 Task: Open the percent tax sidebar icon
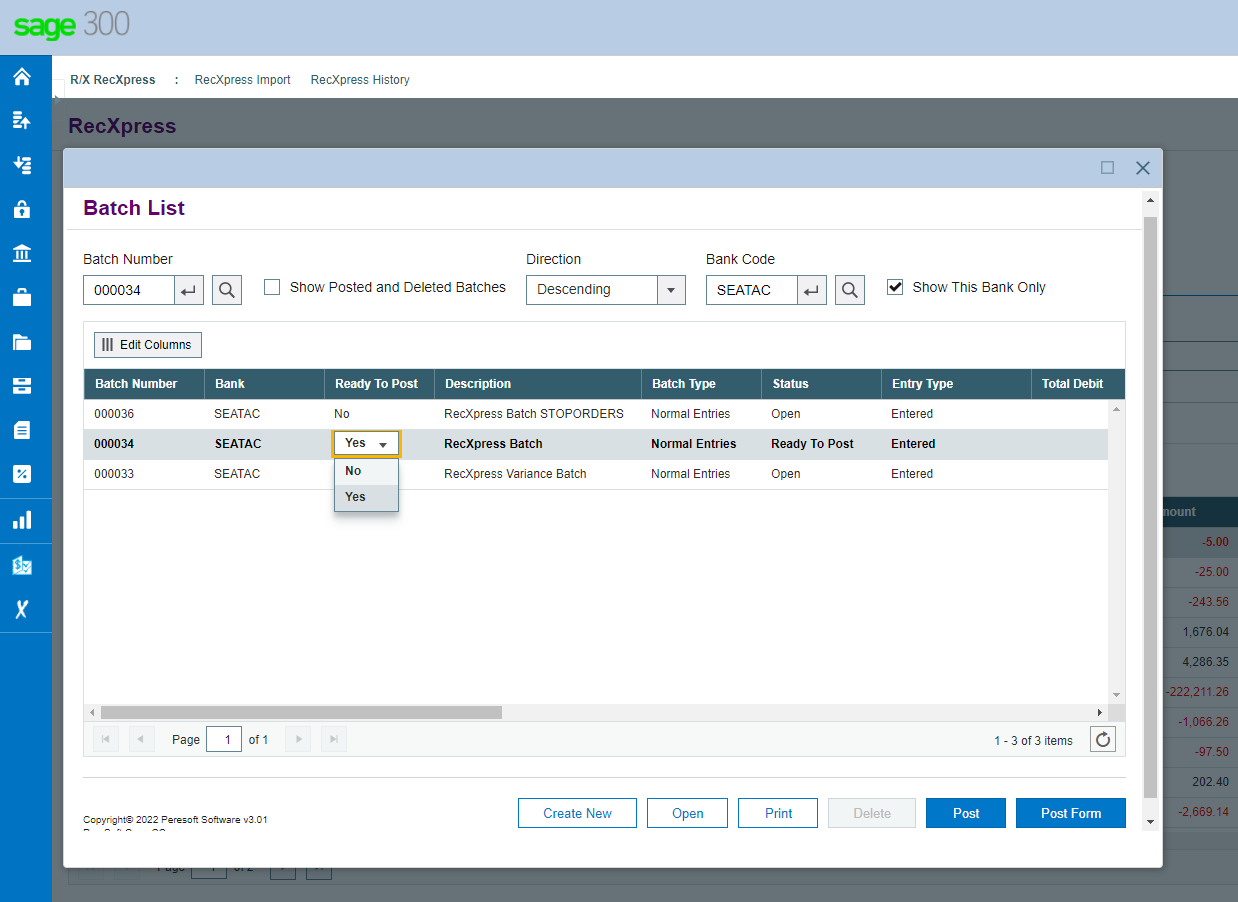tap(22, 474)
